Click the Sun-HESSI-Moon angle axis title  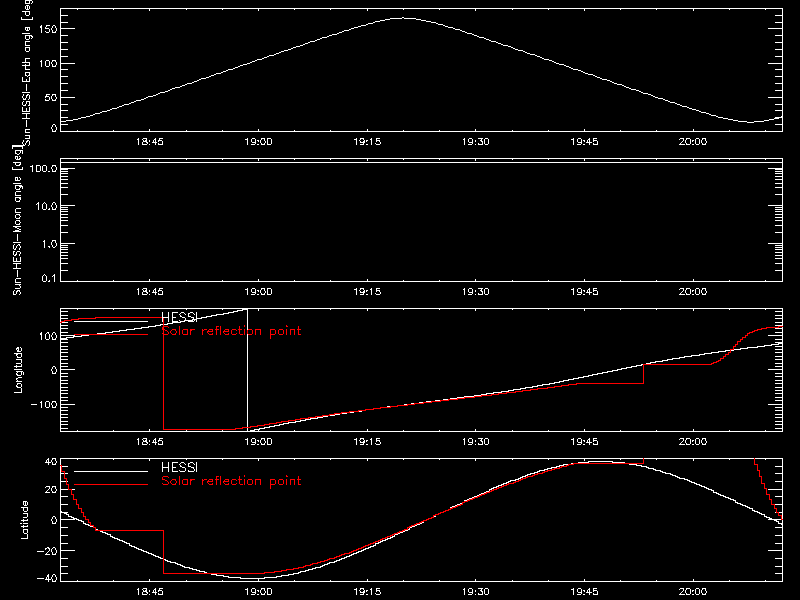(17, 220)
